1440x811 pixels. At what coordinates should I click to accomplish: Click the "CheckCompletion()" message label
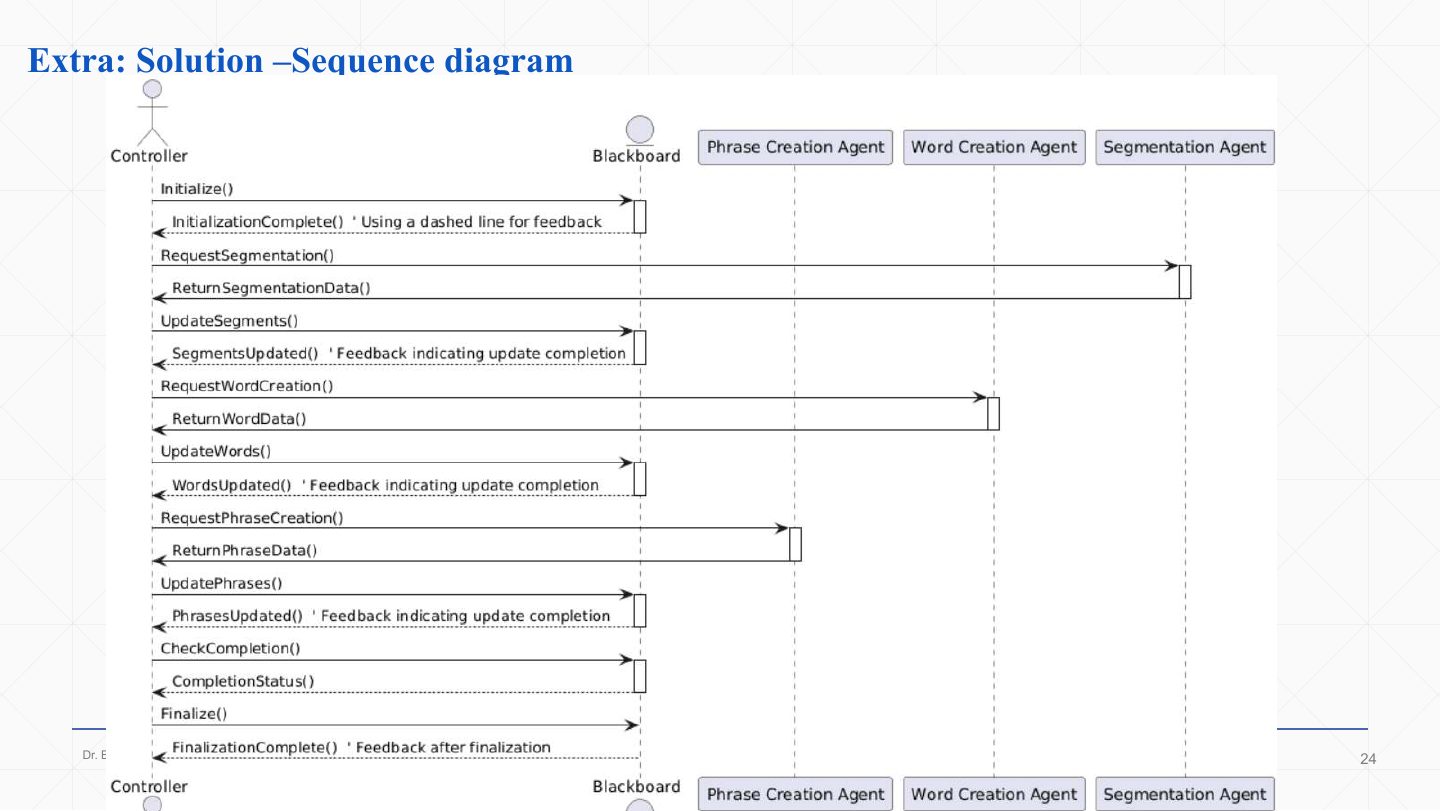pos(231,648)
